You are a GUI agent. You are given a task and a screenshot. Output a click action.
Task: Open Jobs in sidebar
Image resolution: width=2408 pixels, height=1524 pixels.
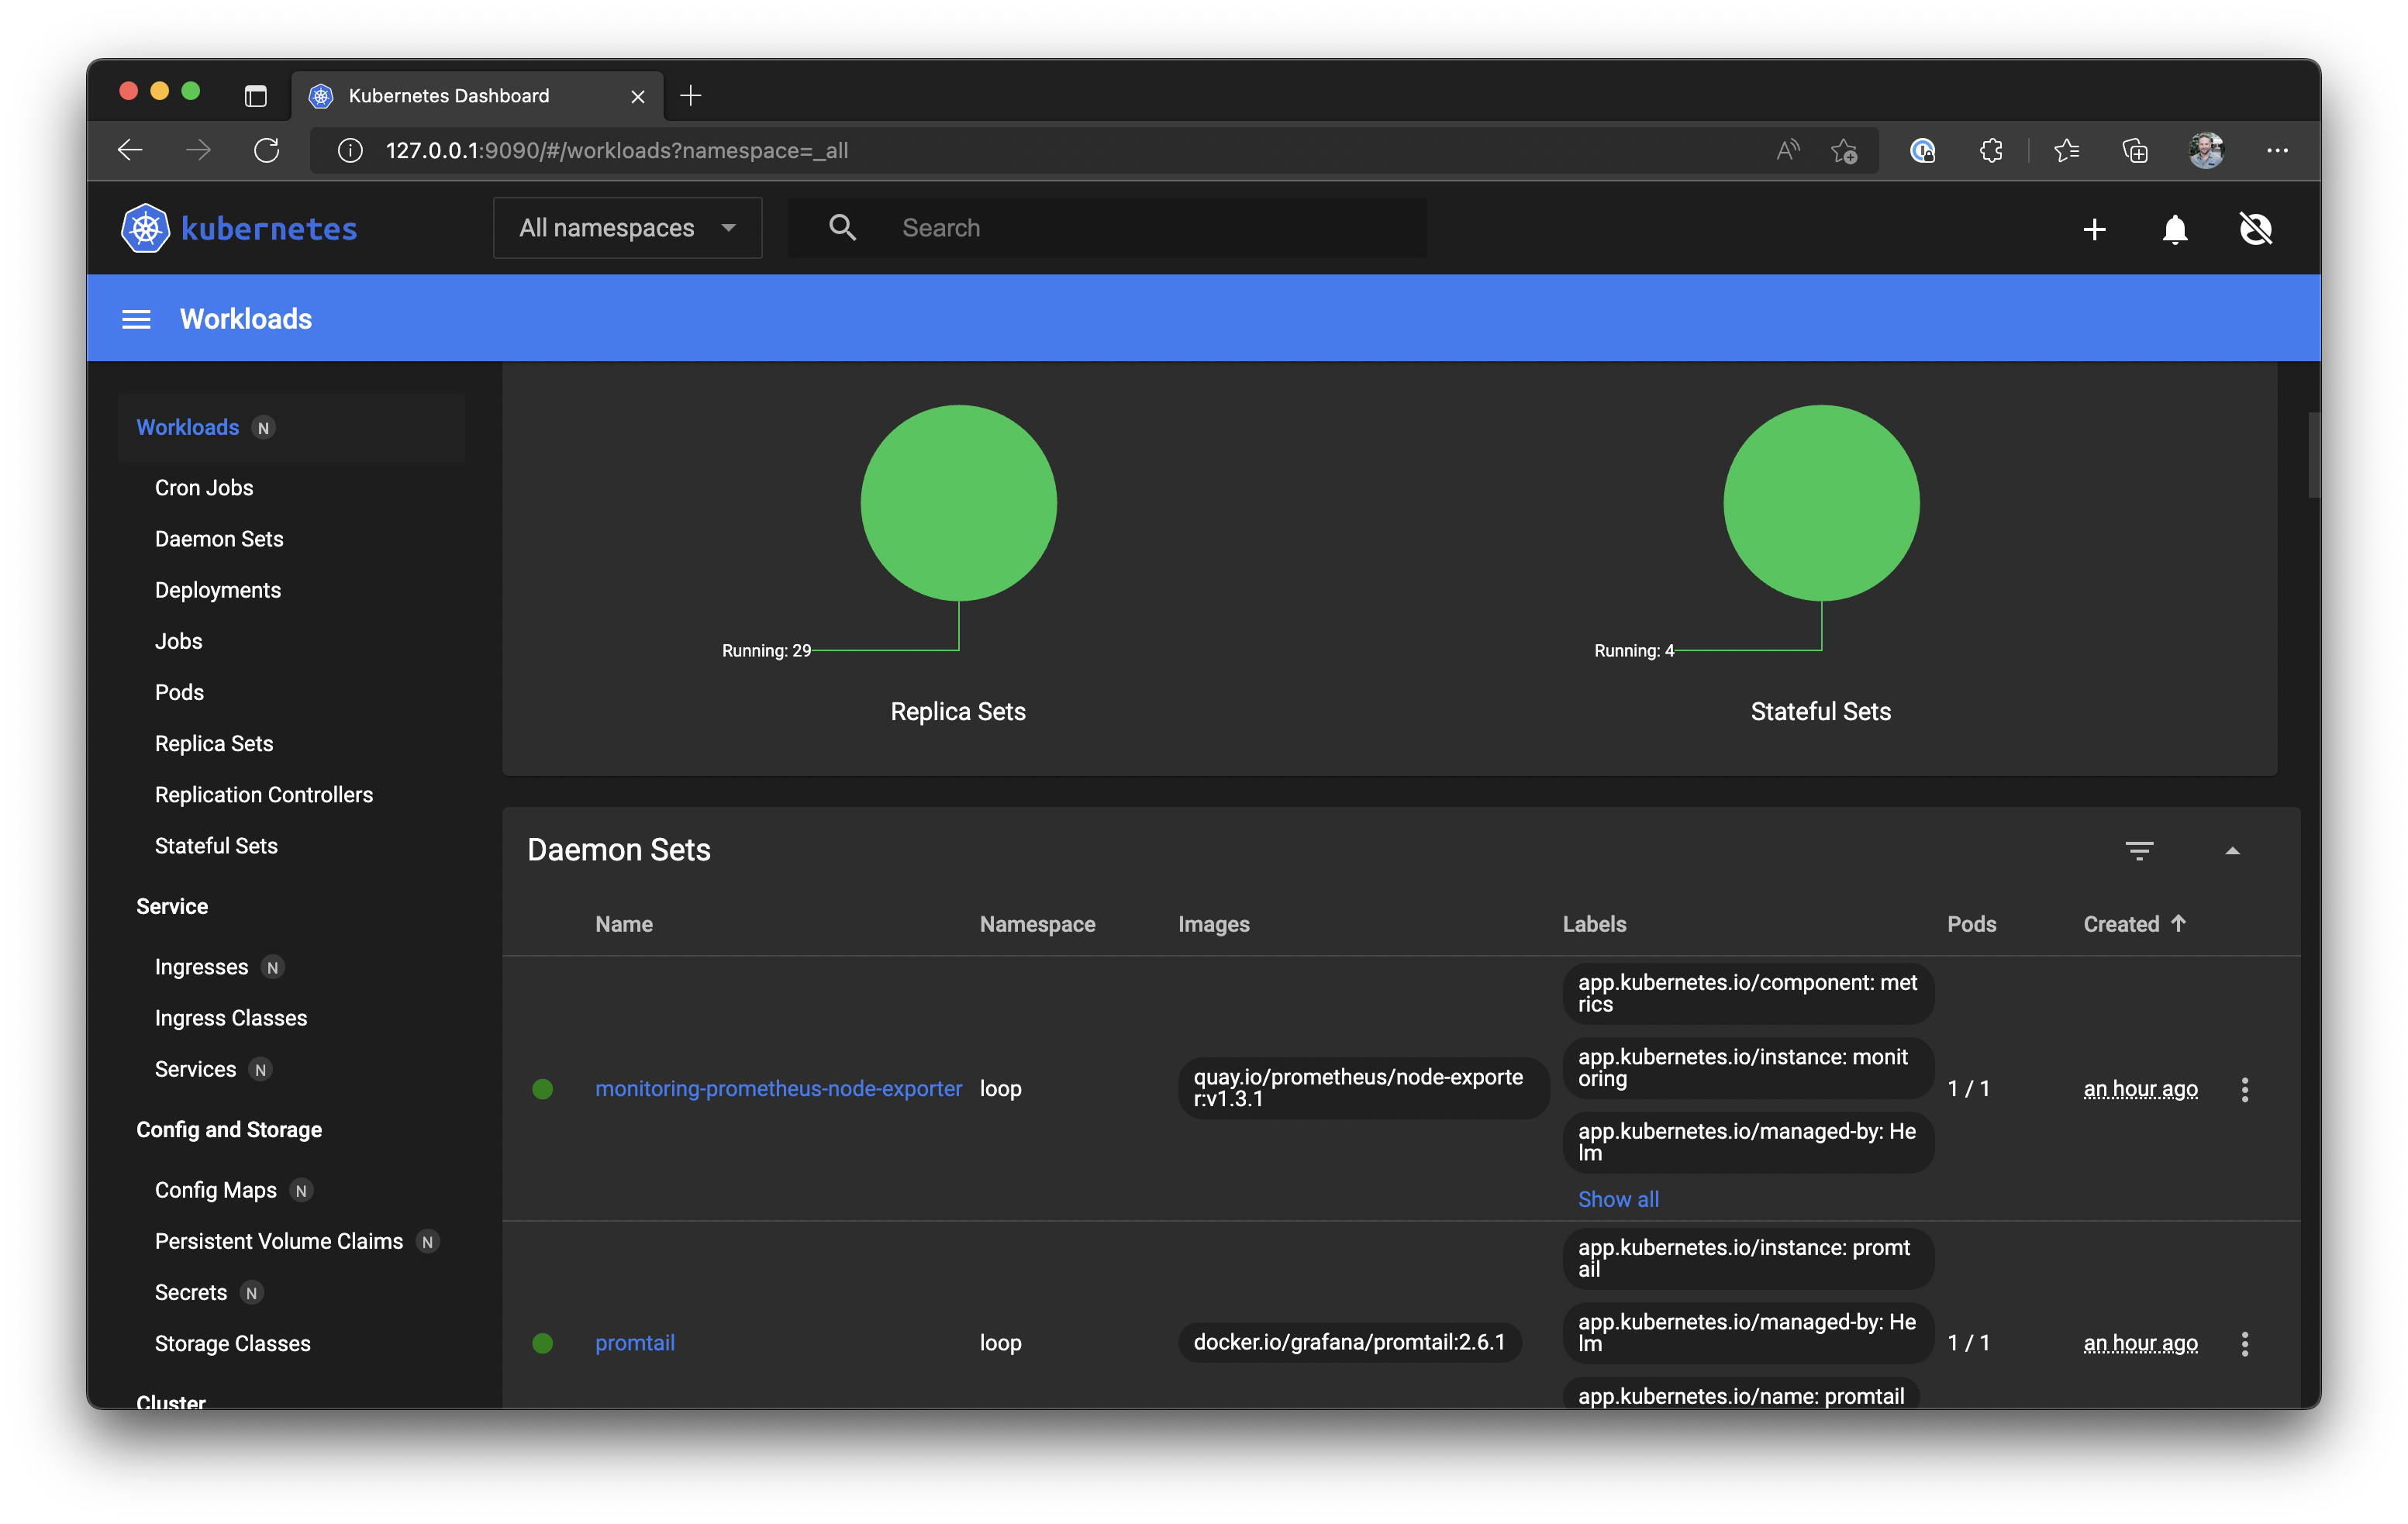179,641
